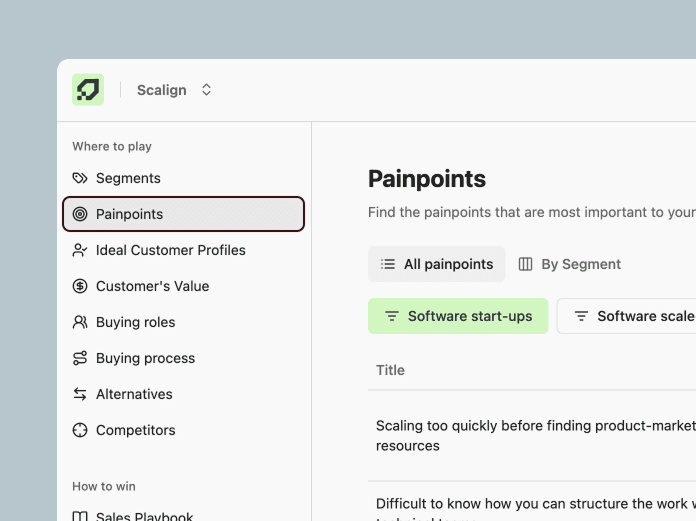Click the Alternatives swap arrows icon
Viewport: 696px width, 521px height.
[x=80, y=394]
